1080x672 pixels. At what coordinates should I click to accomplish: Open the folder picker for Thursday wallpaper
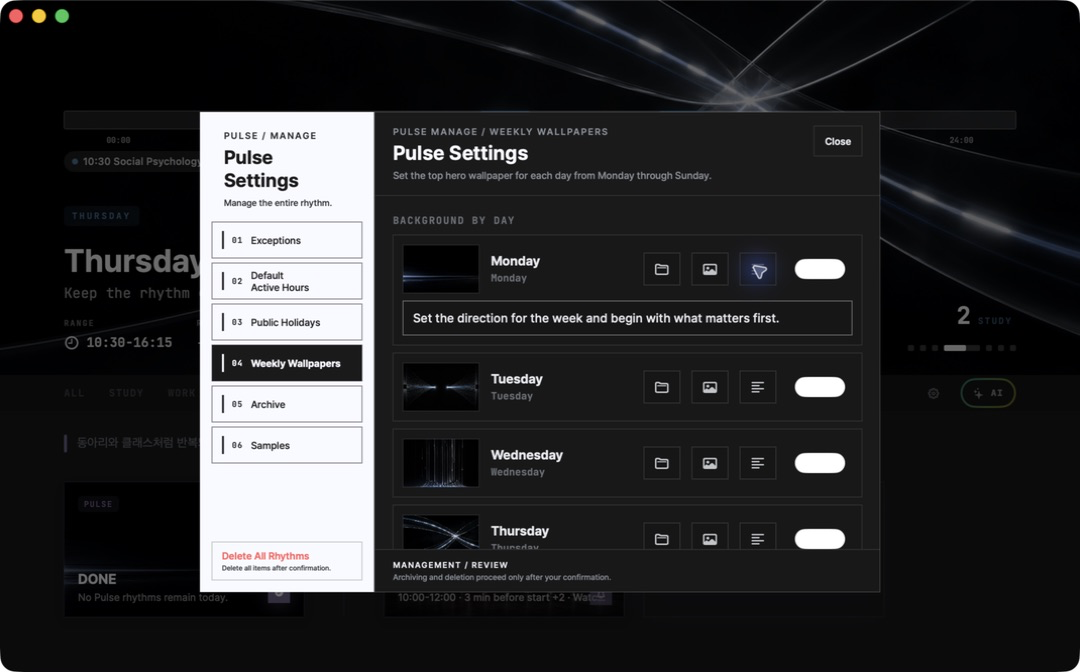click(x=661, y=536)
